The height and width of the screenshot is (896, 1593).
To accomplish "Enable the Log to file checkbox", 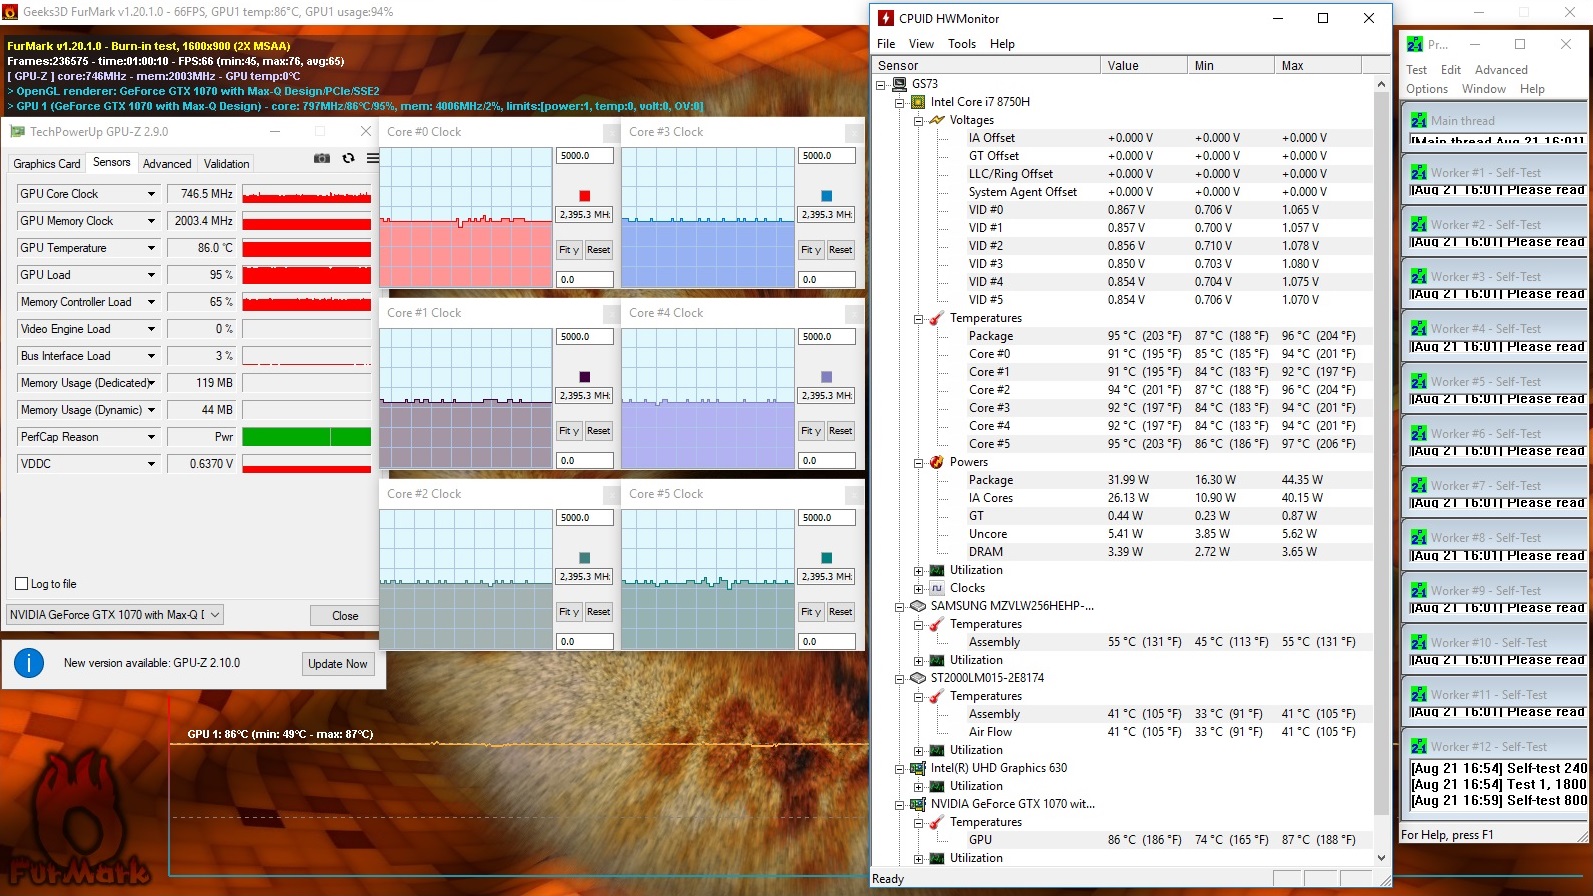I will click(22, 584).
